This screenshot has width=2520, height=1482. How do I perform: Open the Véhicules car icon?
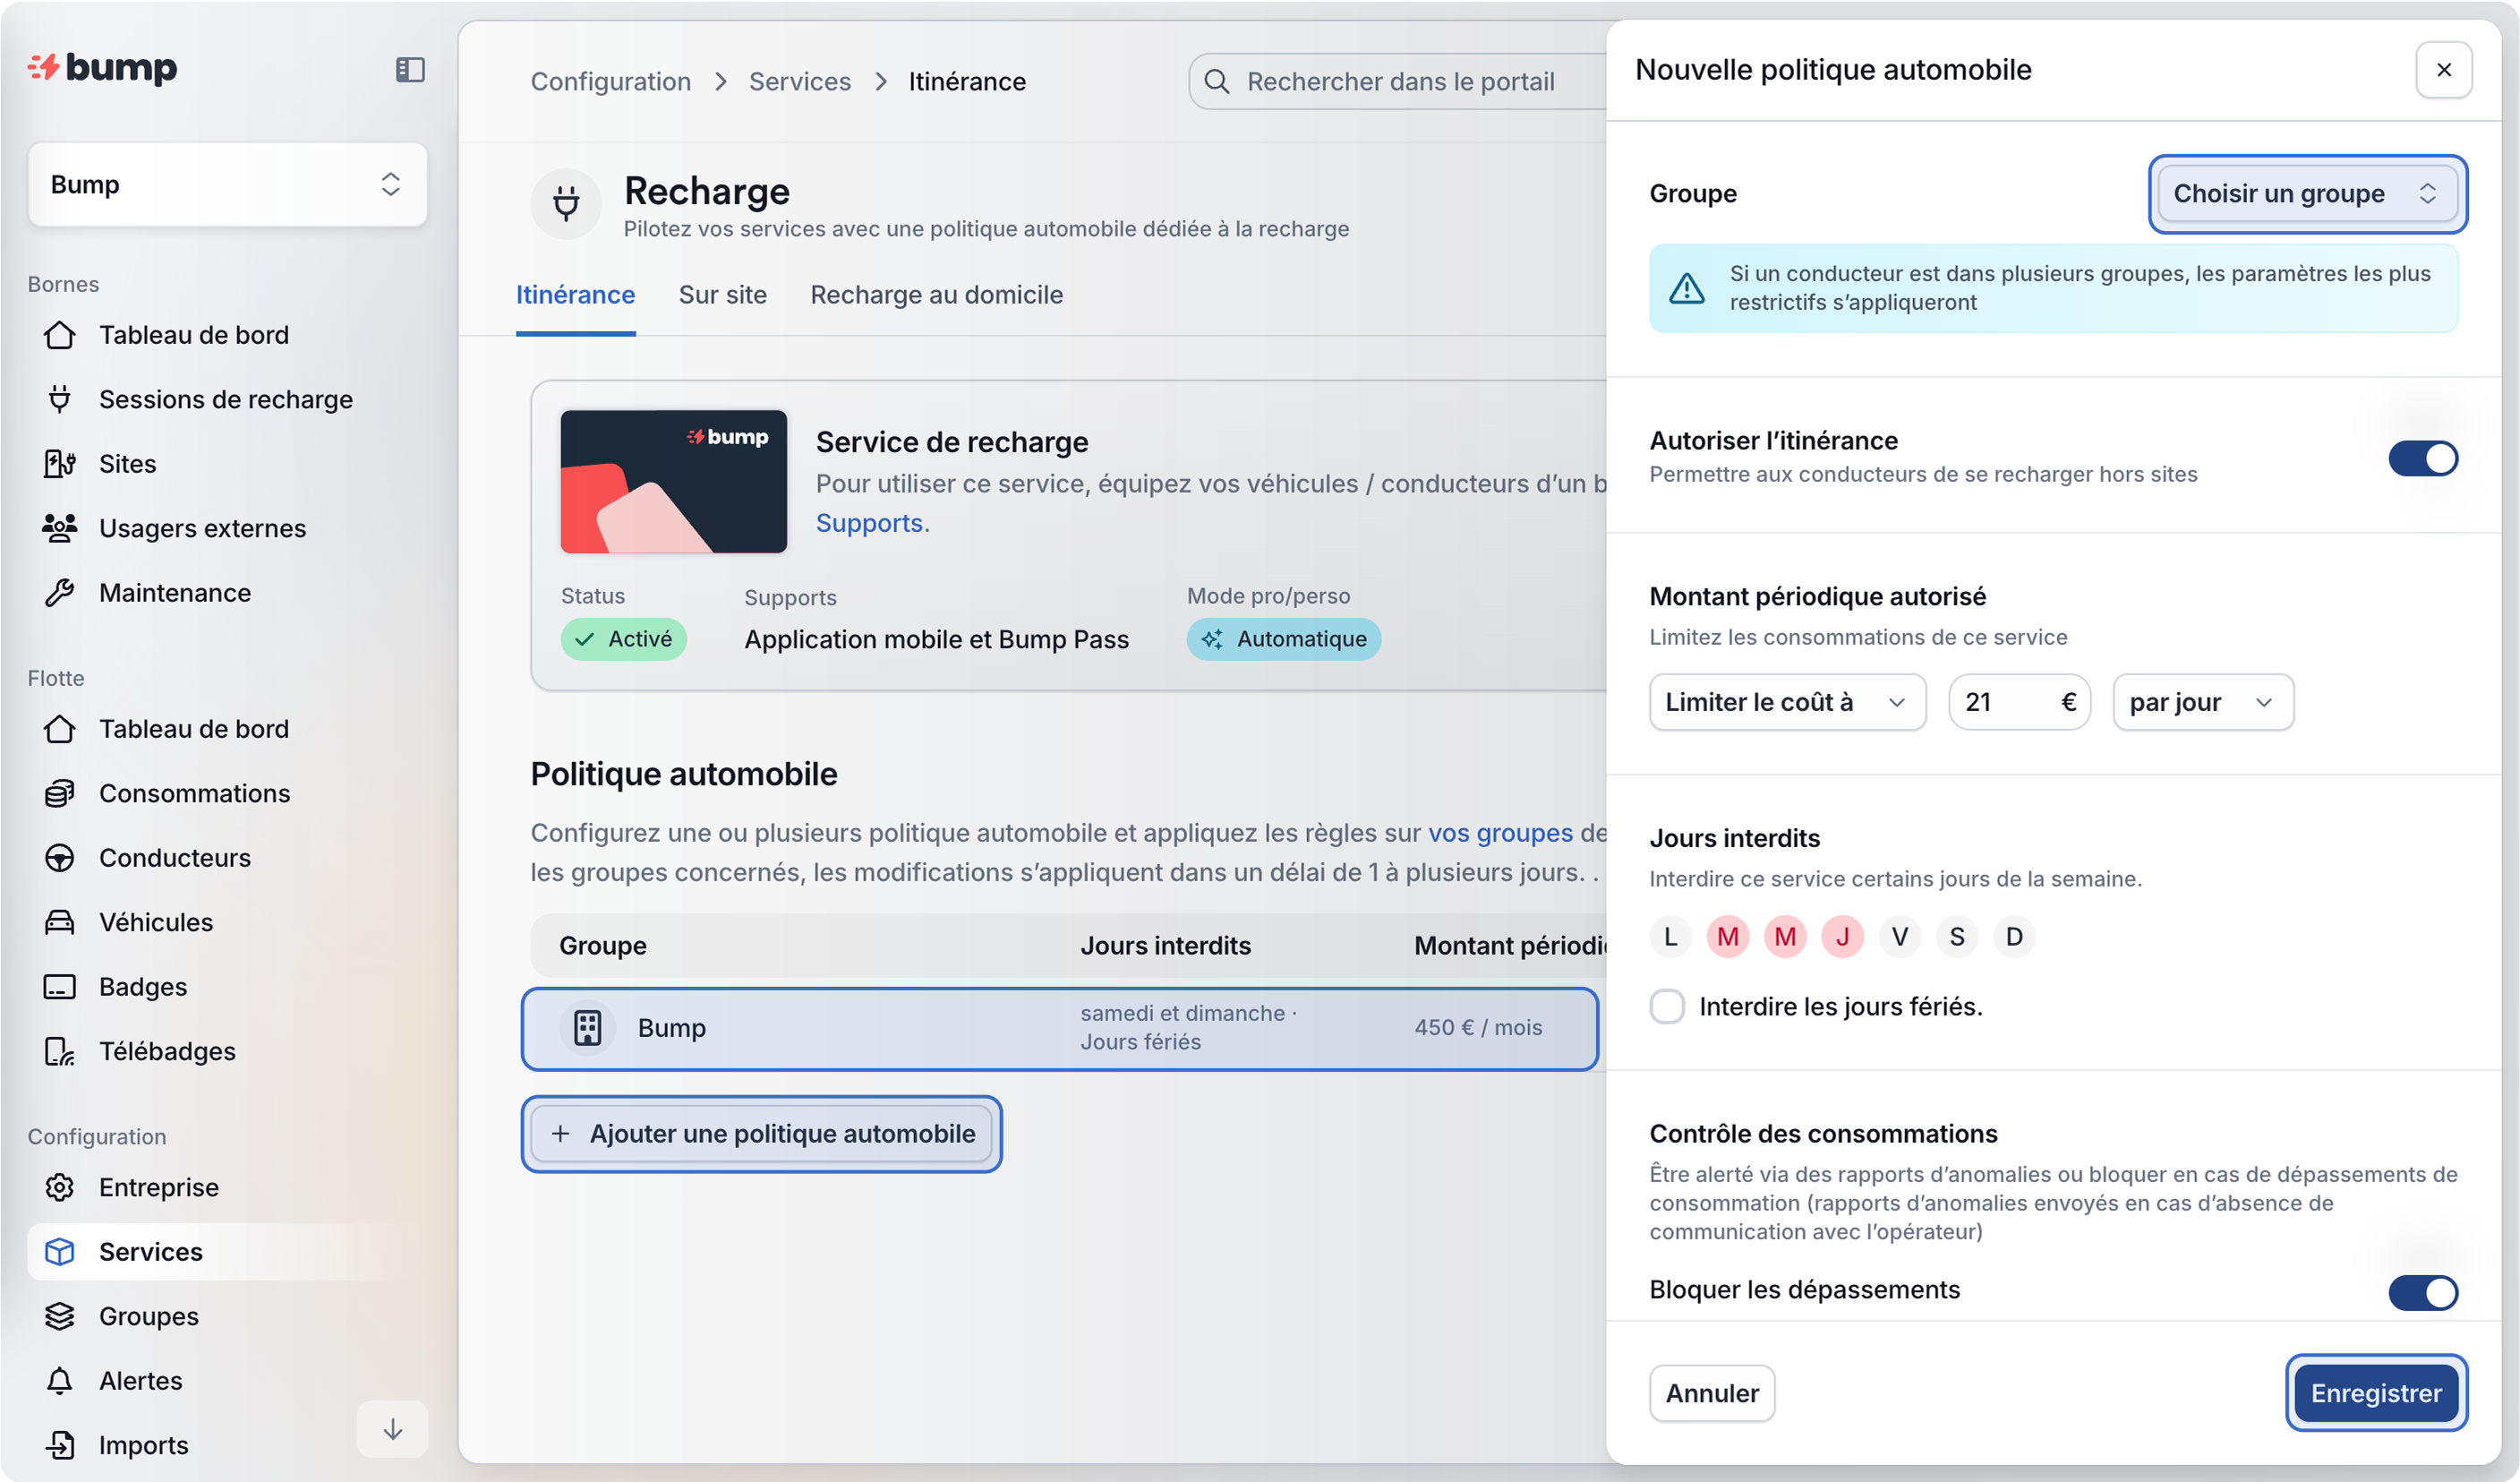[60, 922]
